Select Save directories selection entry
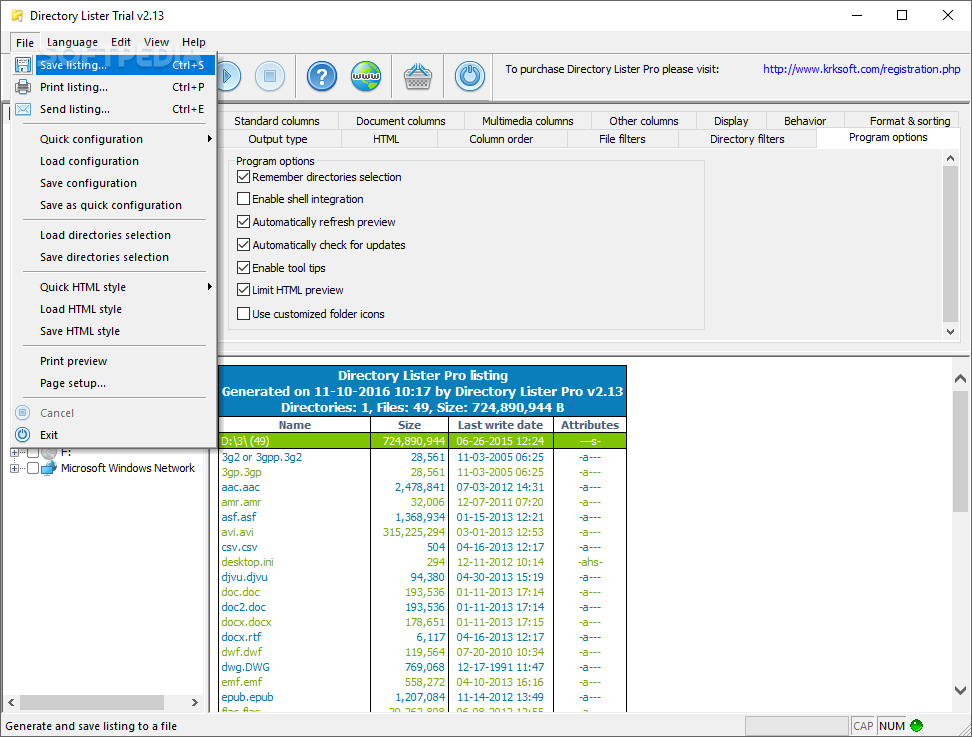 pyautogui.click(x=114, y=257)
